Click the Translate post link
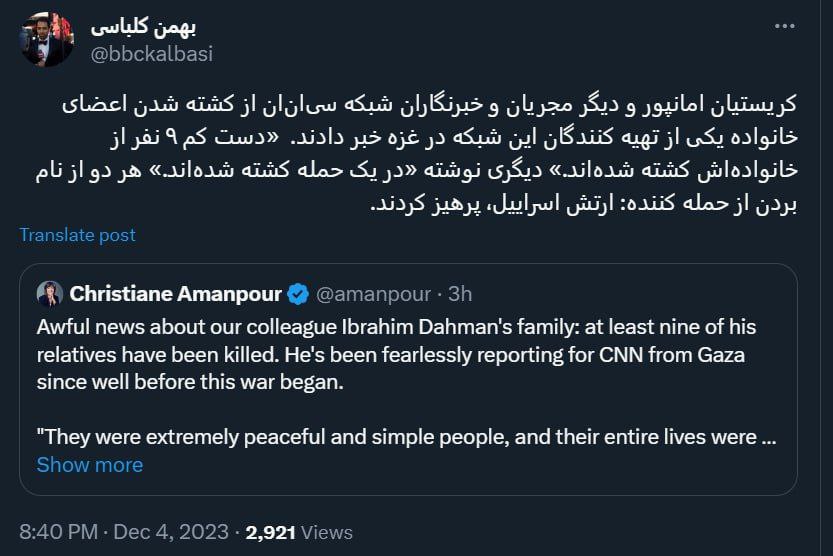This screenshot has height=556, width=833. [x=78, y=235]
